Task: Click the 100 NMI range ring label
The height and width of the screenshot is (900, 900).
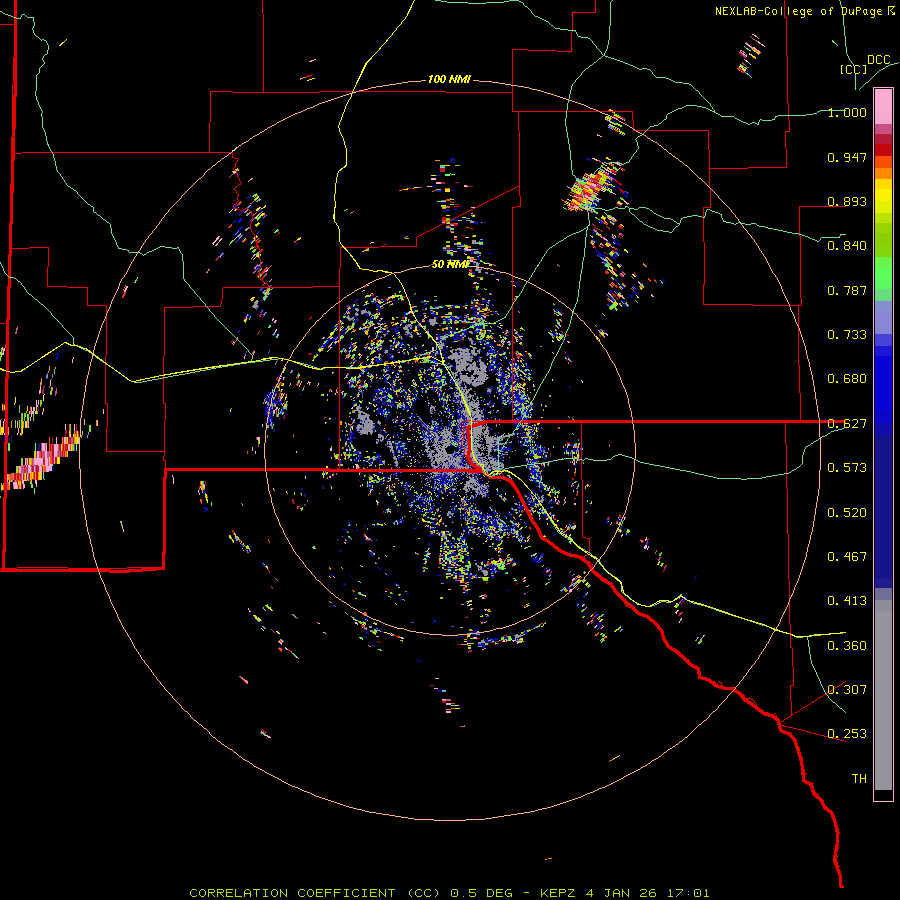Action: pos(449,79)
